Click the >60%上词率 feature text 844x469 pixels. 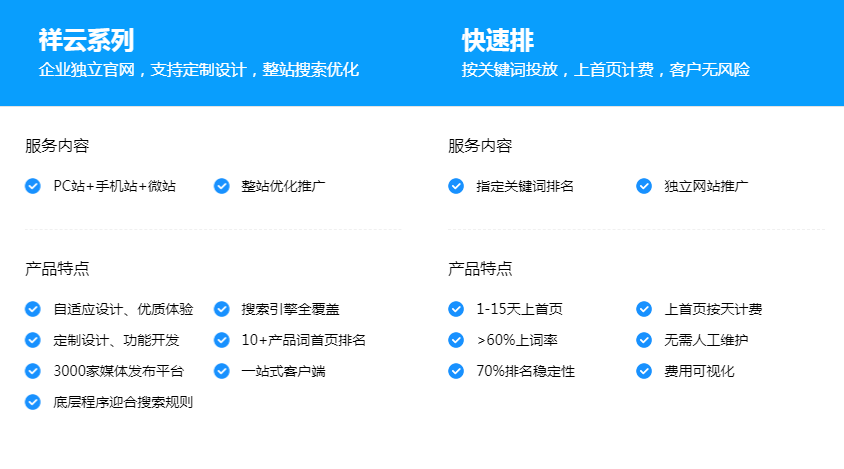coord(519,340)
